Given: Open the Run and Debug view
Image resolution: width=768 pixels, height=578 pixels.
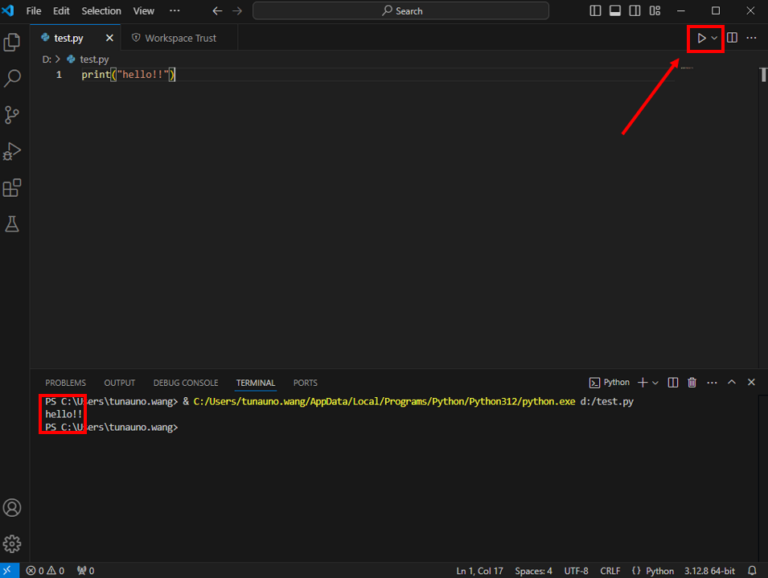Looking at the screenshot, I should (x=13, y=152).
